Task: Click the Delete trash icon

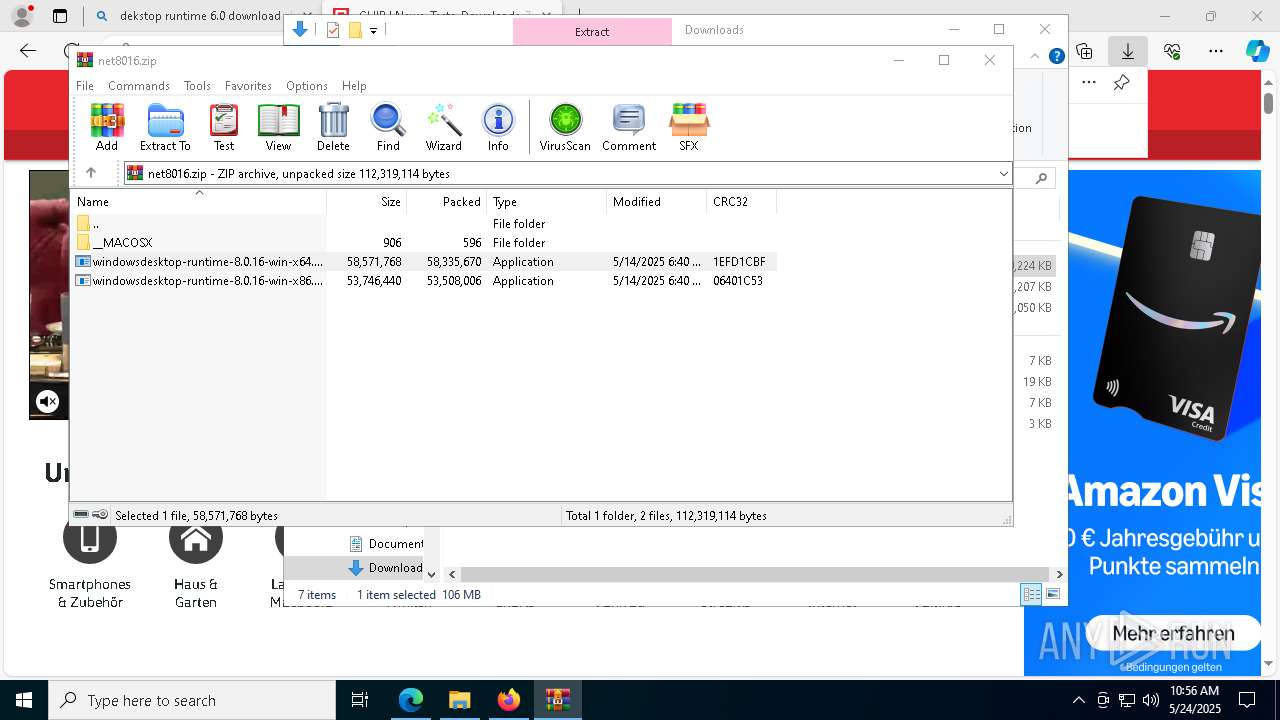Action: 333,127
